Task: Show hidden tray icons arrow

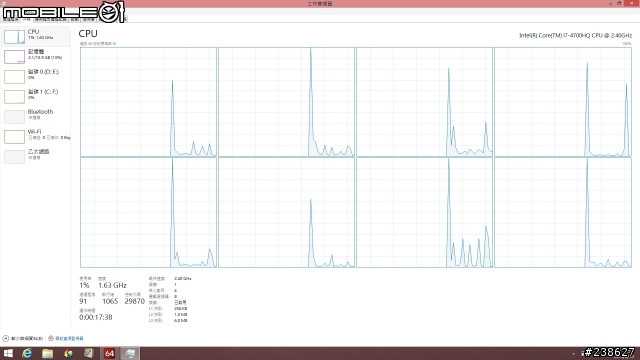Action: (573, 353)
